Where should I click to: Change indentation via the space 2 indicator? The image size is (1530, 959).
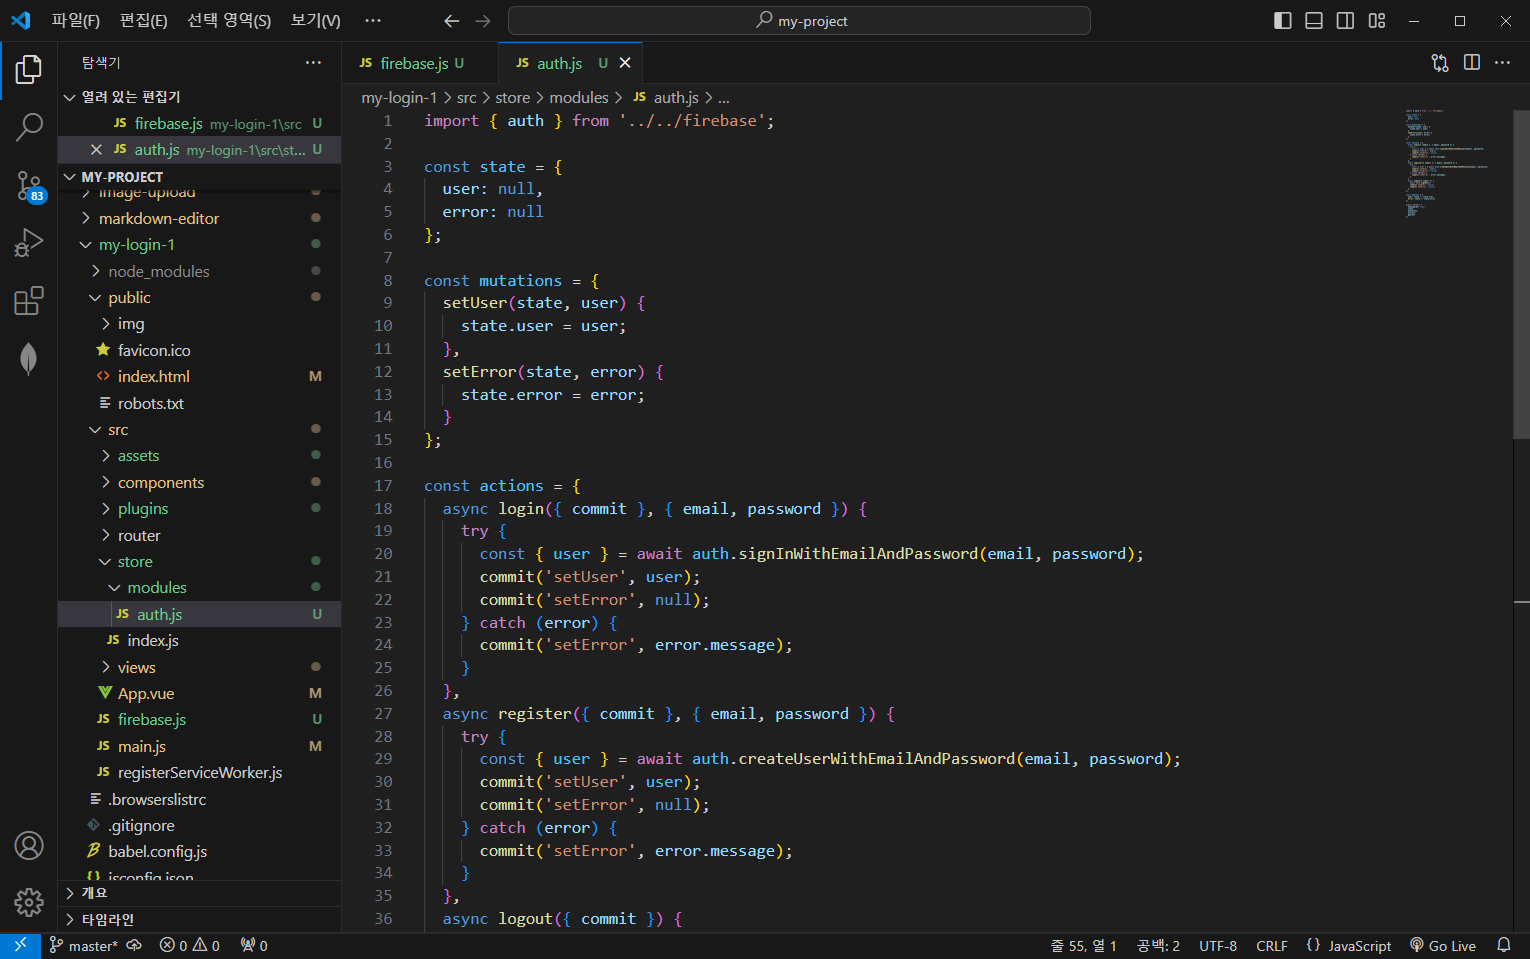pyautogui.click(x=1158, y=946)
